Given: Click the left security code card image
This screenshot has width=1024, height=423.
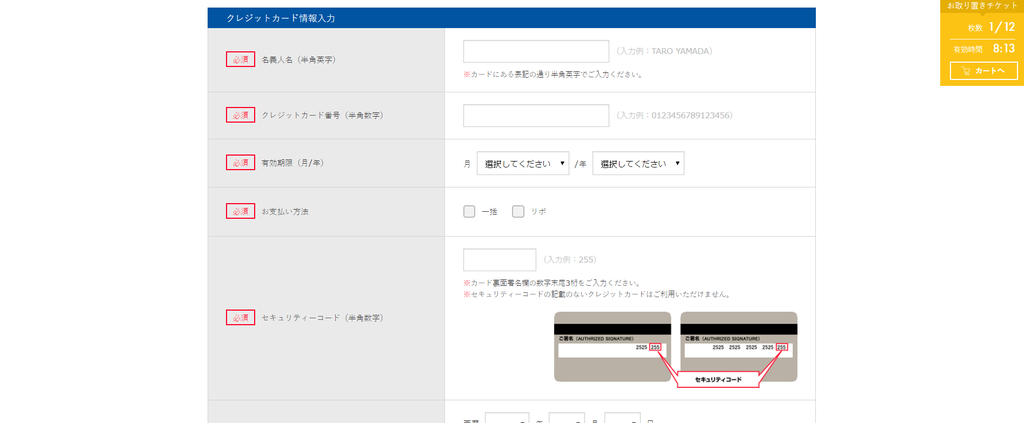Looking at the screenshot, I should tap(613, 347).
